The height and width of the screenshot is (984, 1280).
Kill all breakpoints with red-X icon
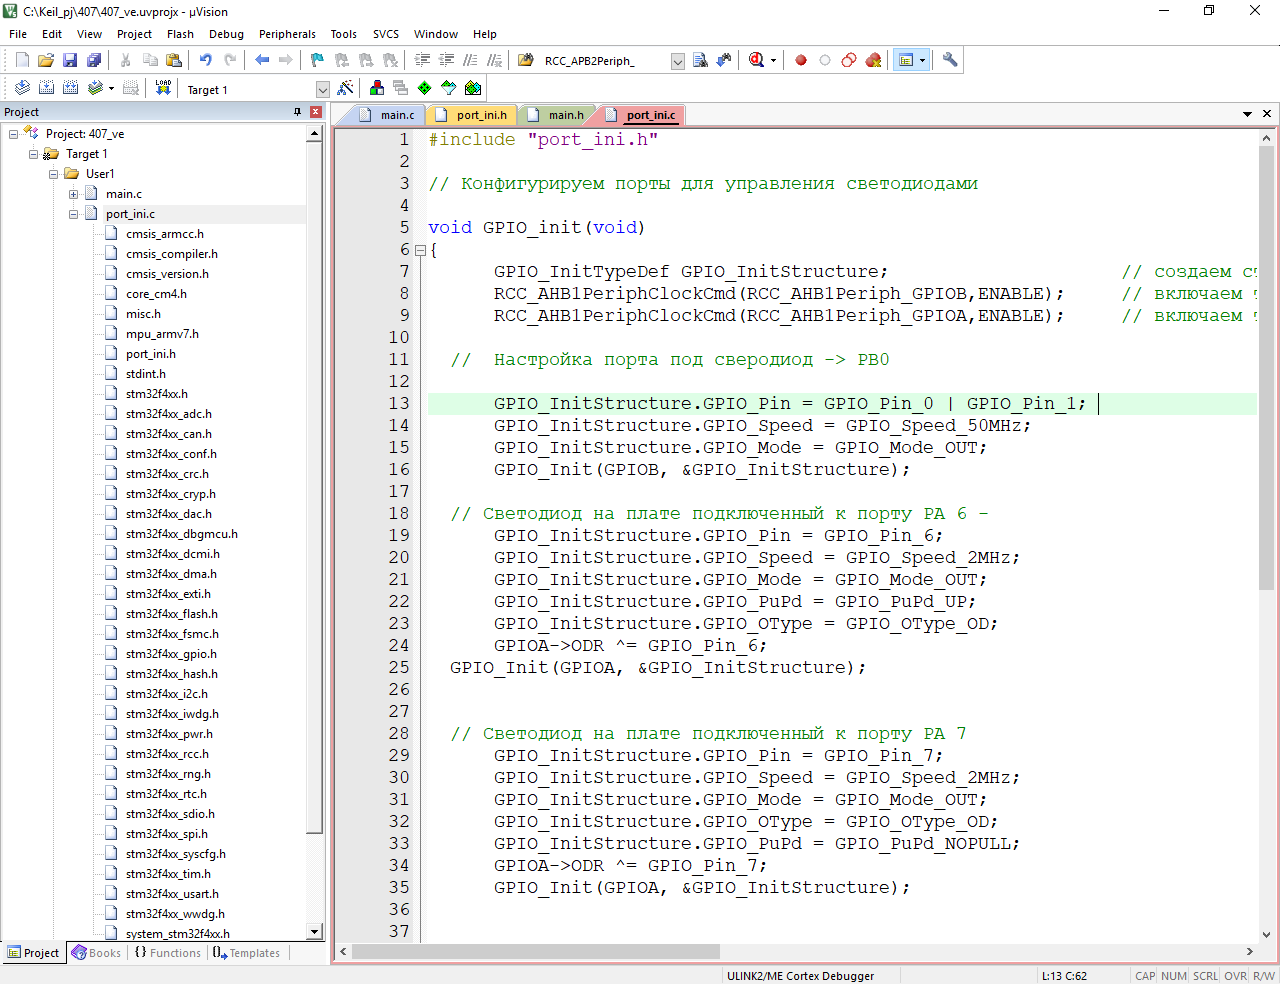coord(873,60)
